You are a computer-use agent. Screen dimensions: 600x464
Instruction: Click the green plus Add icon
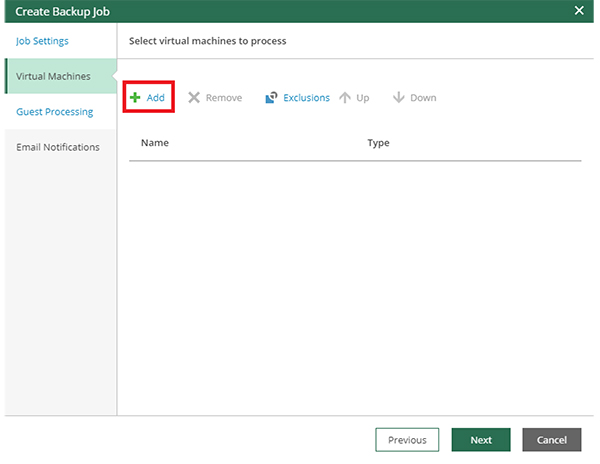[x=135, y=98]
